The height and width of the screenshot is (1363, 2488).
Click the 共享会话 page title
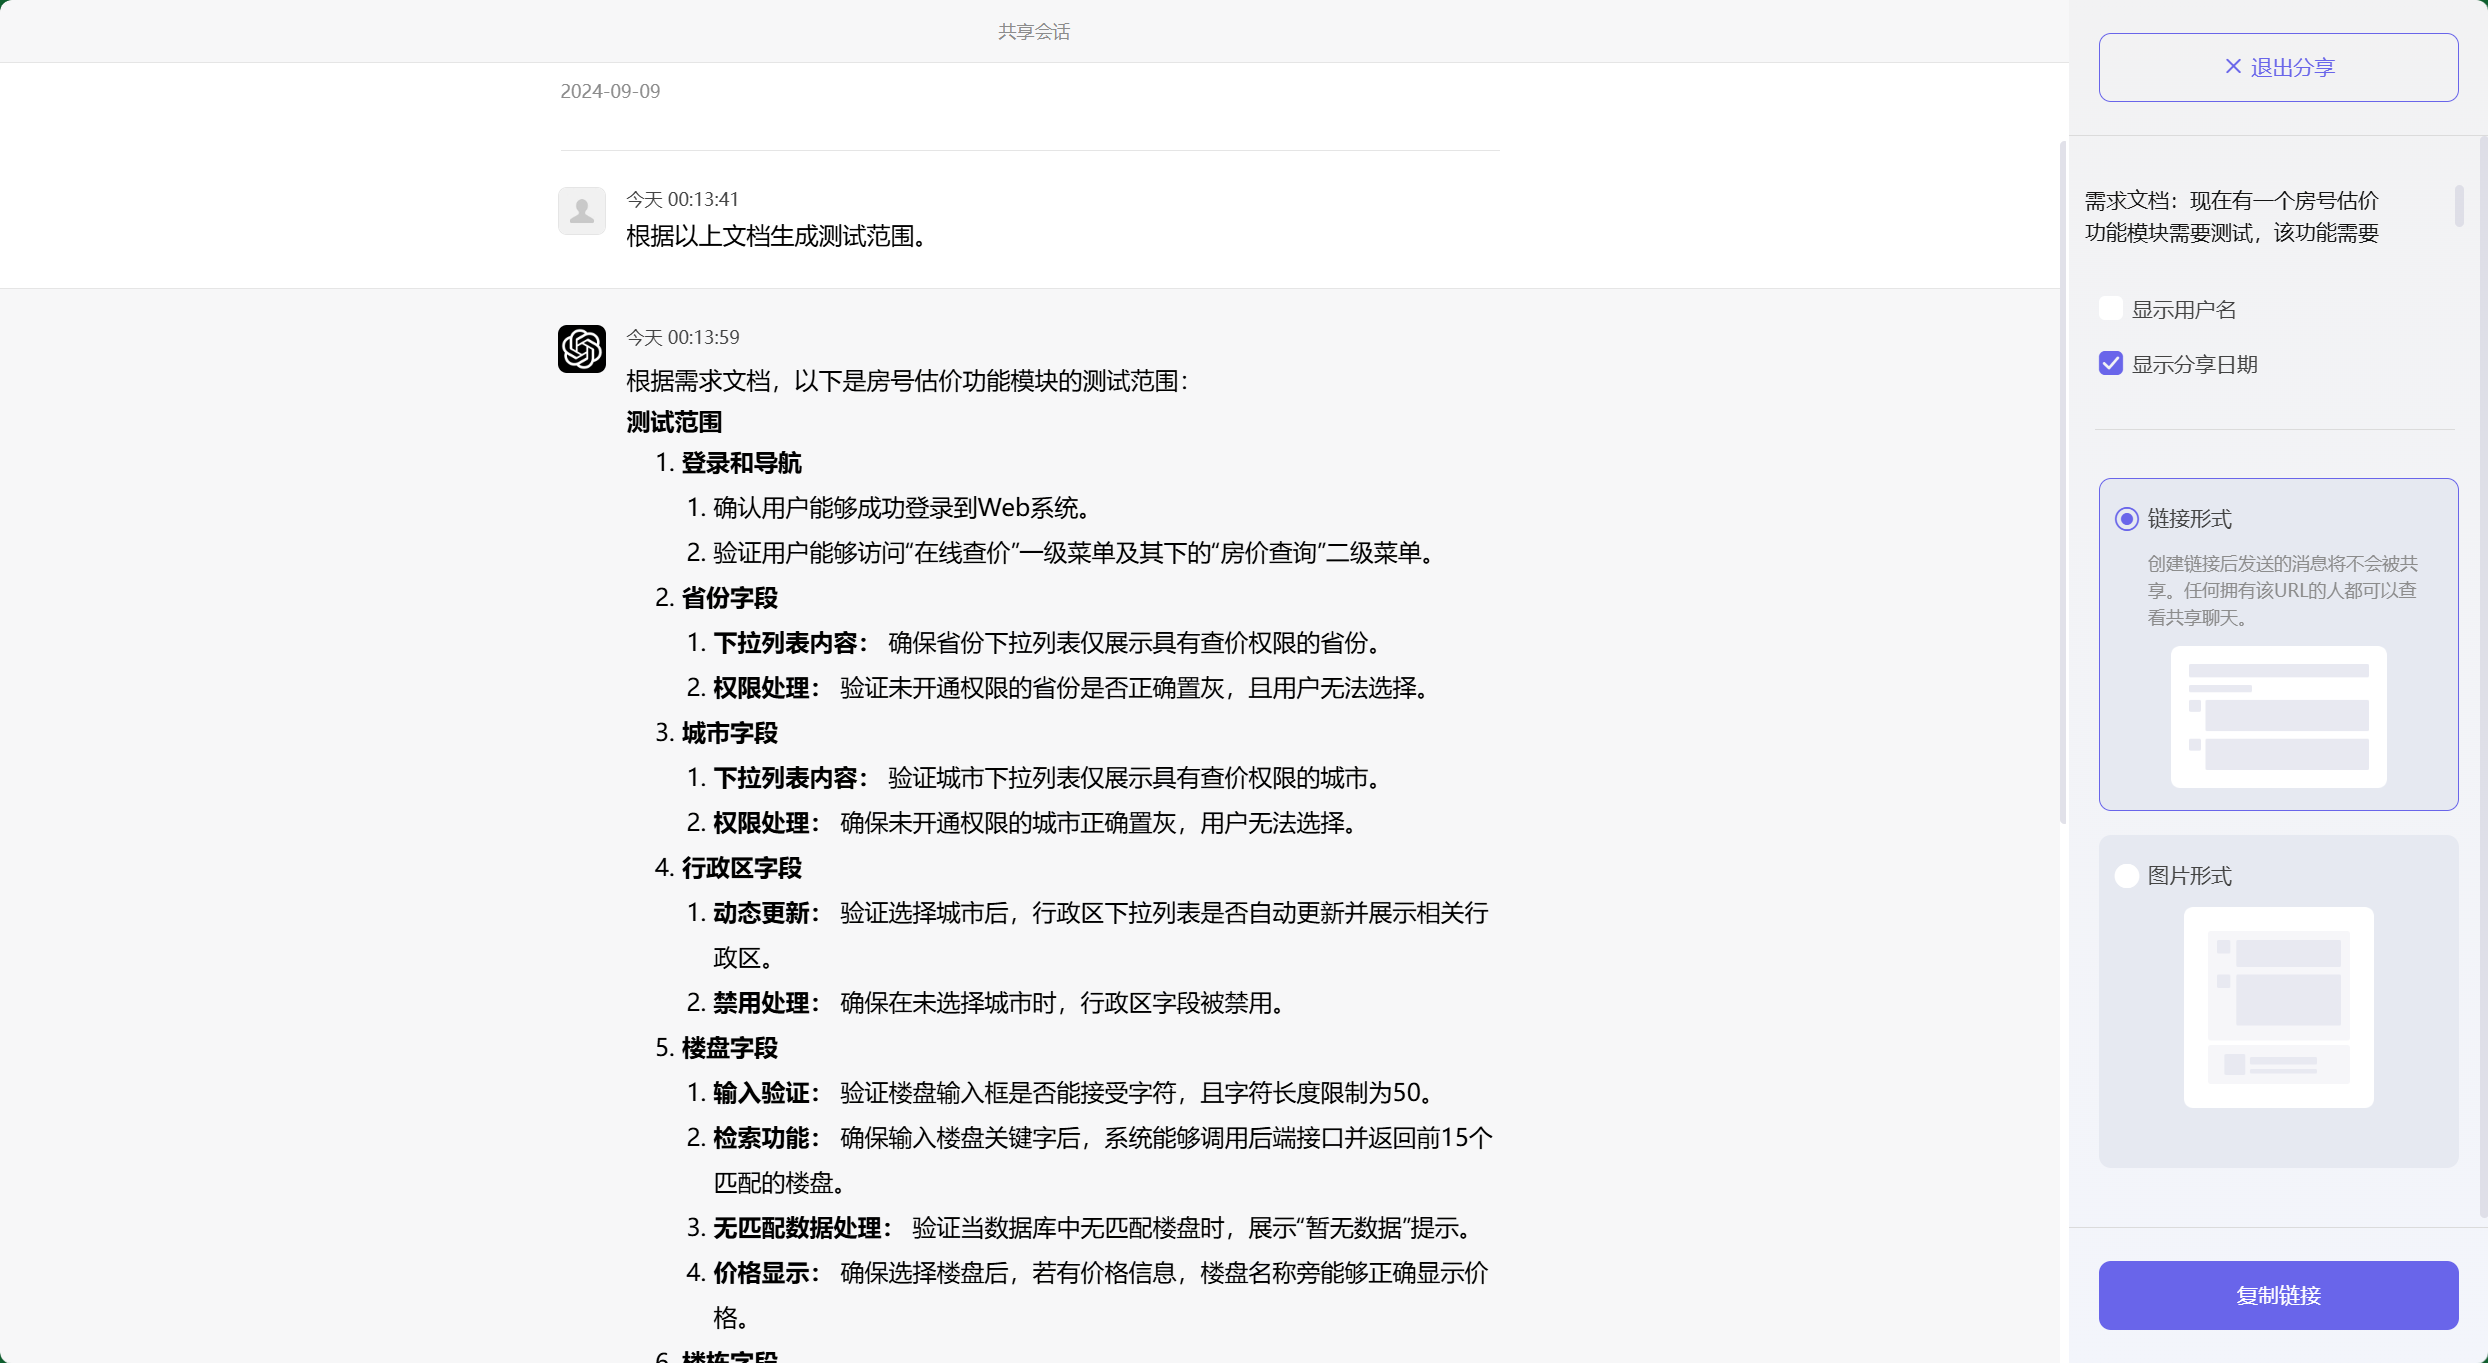click(1033, 31)
